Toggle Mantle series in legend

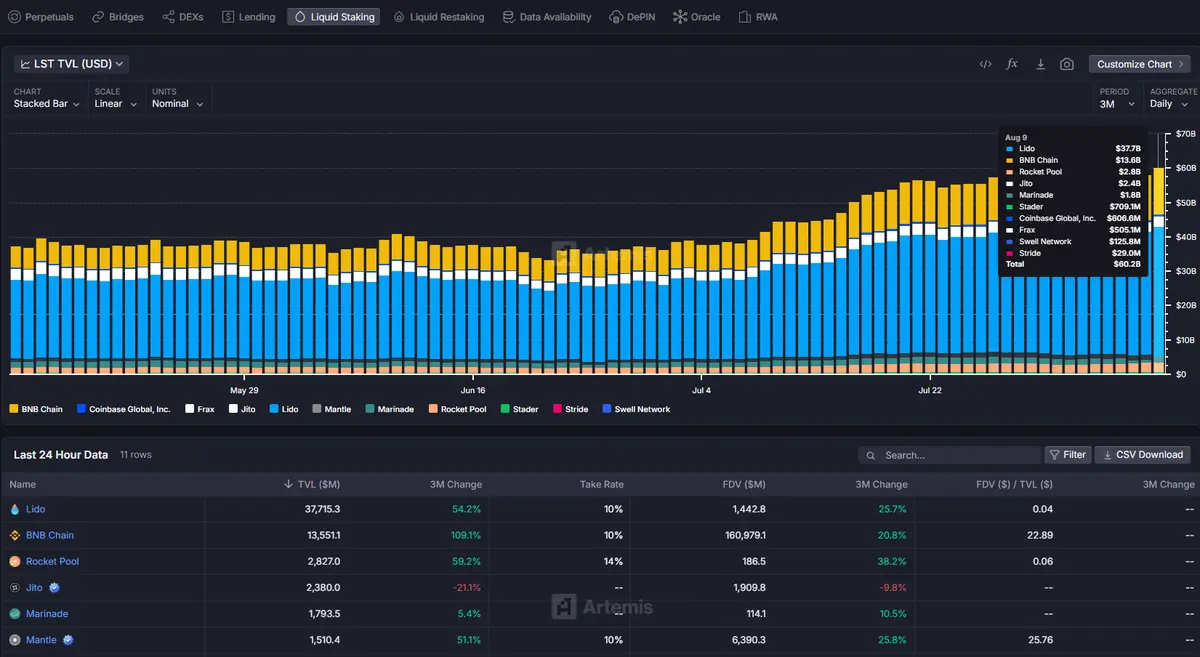coord(332,409)
